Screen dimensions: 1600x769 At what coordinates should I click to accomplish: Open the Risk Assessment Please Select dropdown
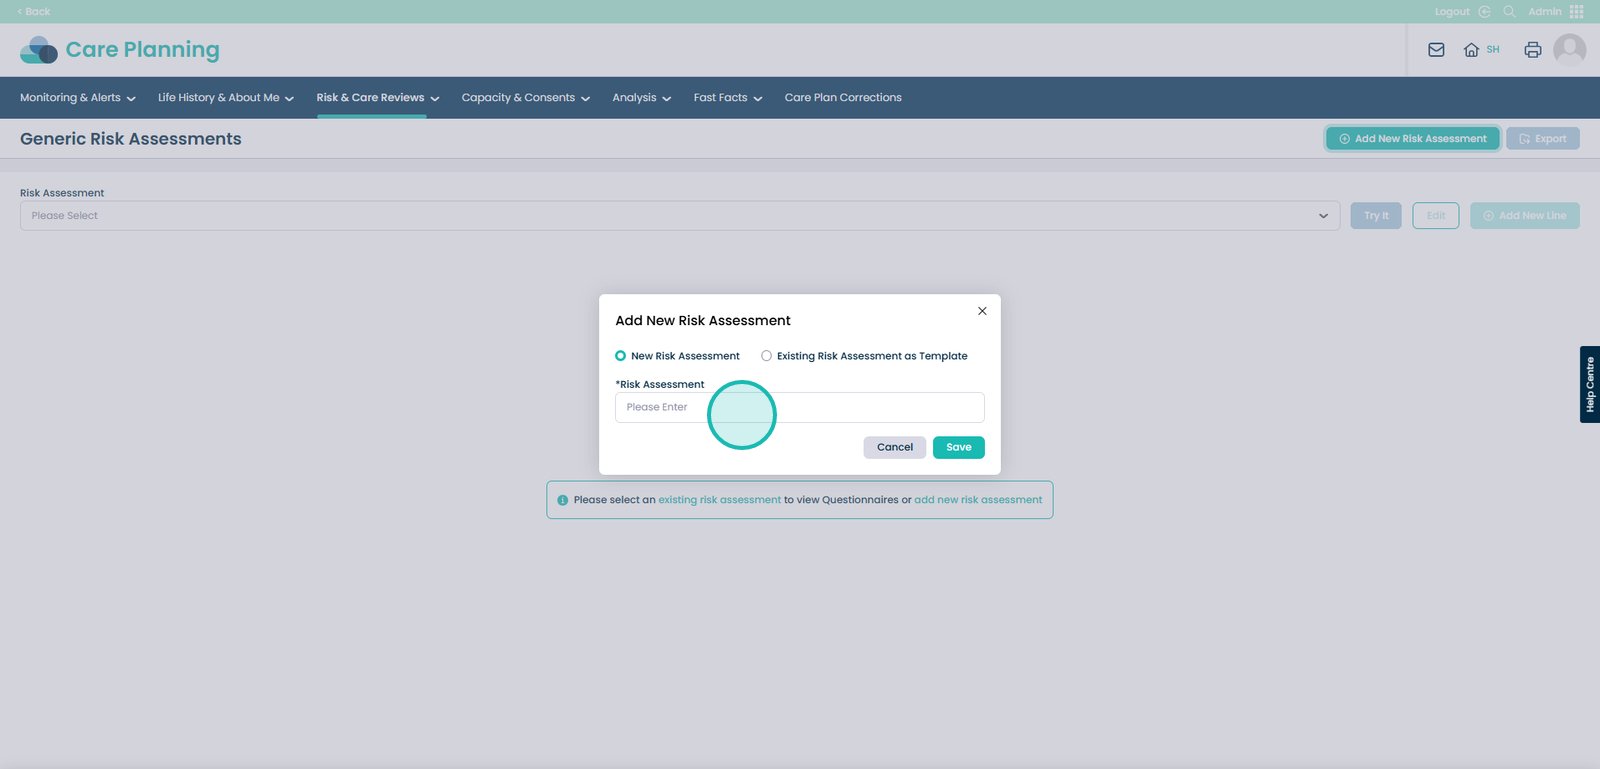679,216
